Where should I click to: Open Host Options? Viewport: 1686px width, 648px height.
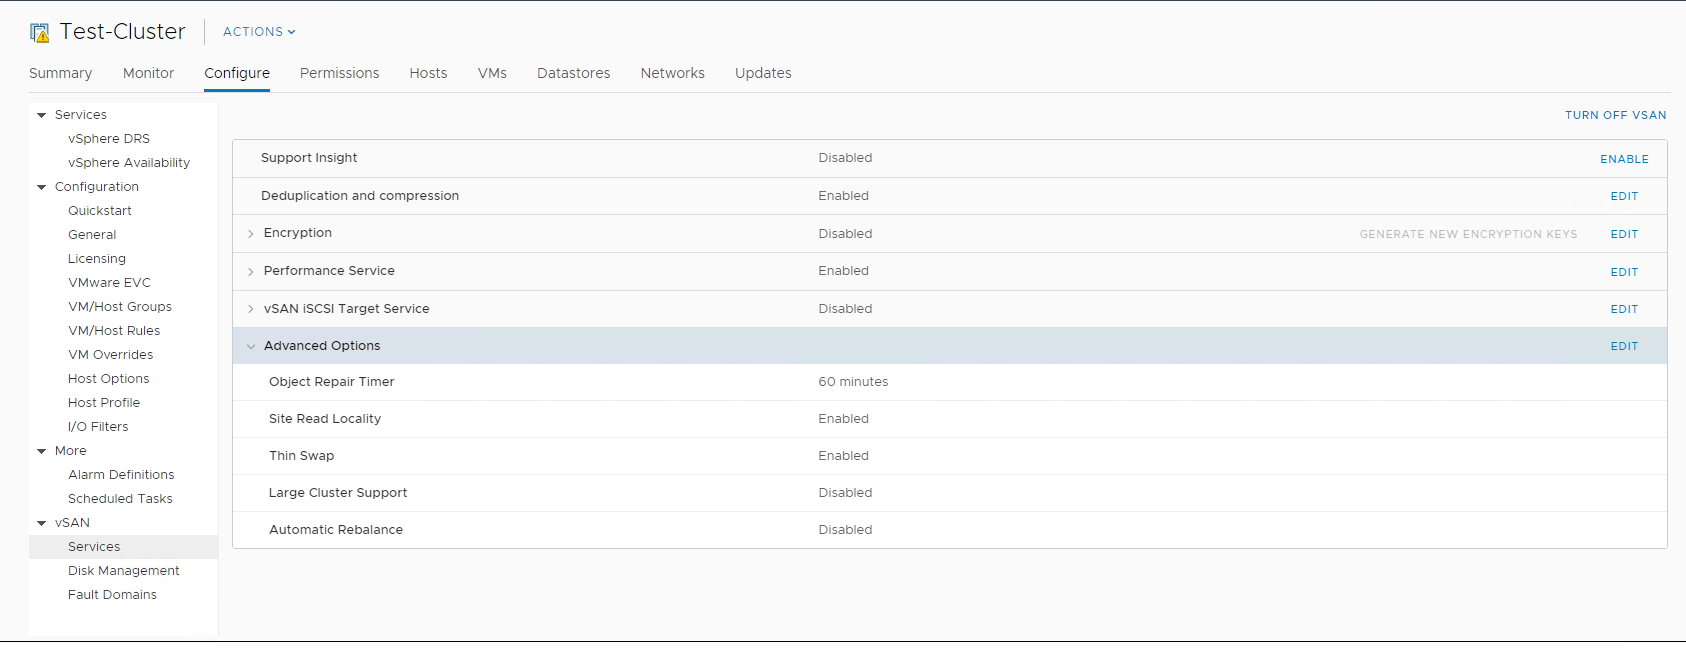108,379
